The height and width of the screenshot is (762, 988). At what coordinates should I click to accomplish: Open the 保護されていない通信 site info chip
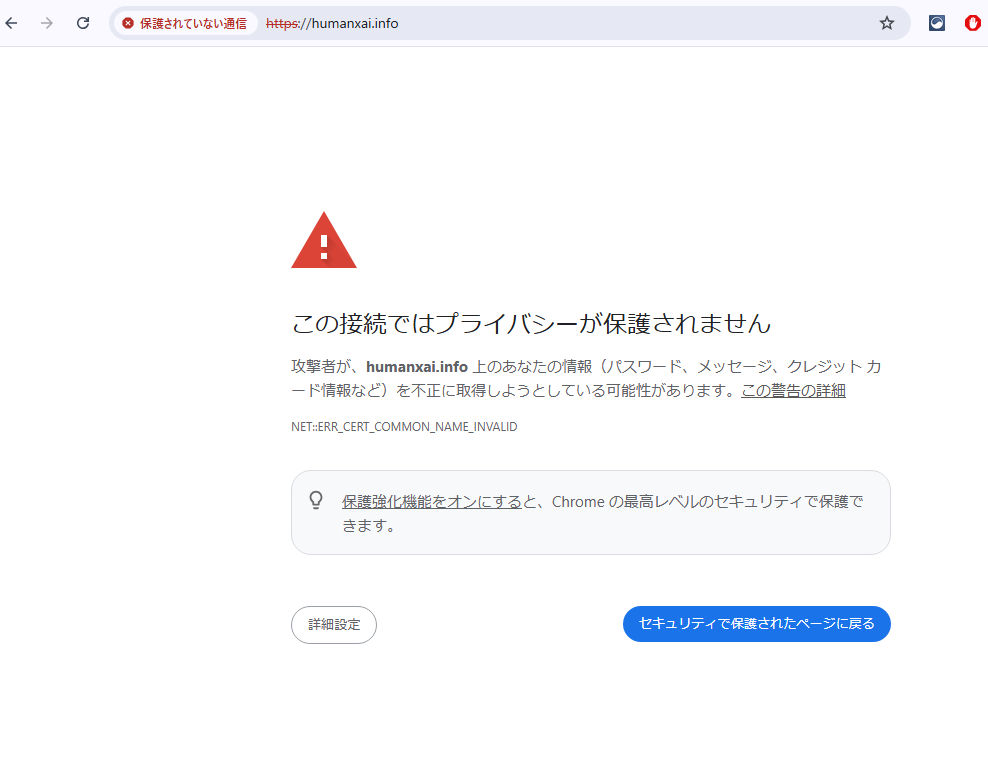pyautogui.click(x=185, y=23)
